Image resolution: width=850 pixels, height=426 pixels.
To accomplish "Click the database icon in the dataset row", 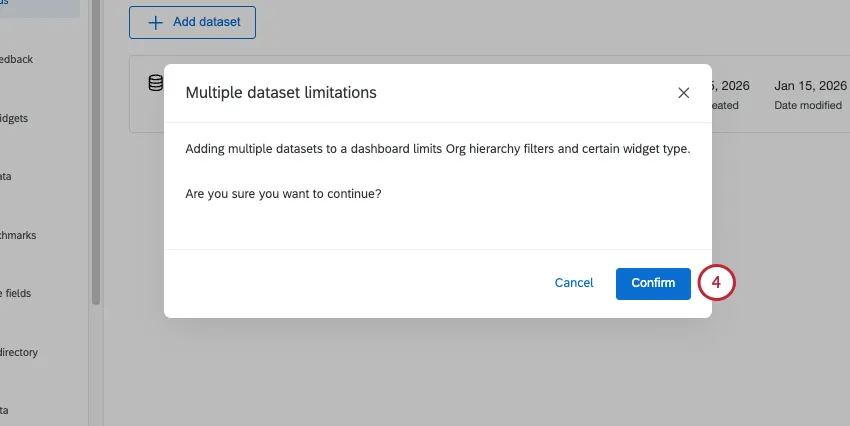I will pos(155,84).
